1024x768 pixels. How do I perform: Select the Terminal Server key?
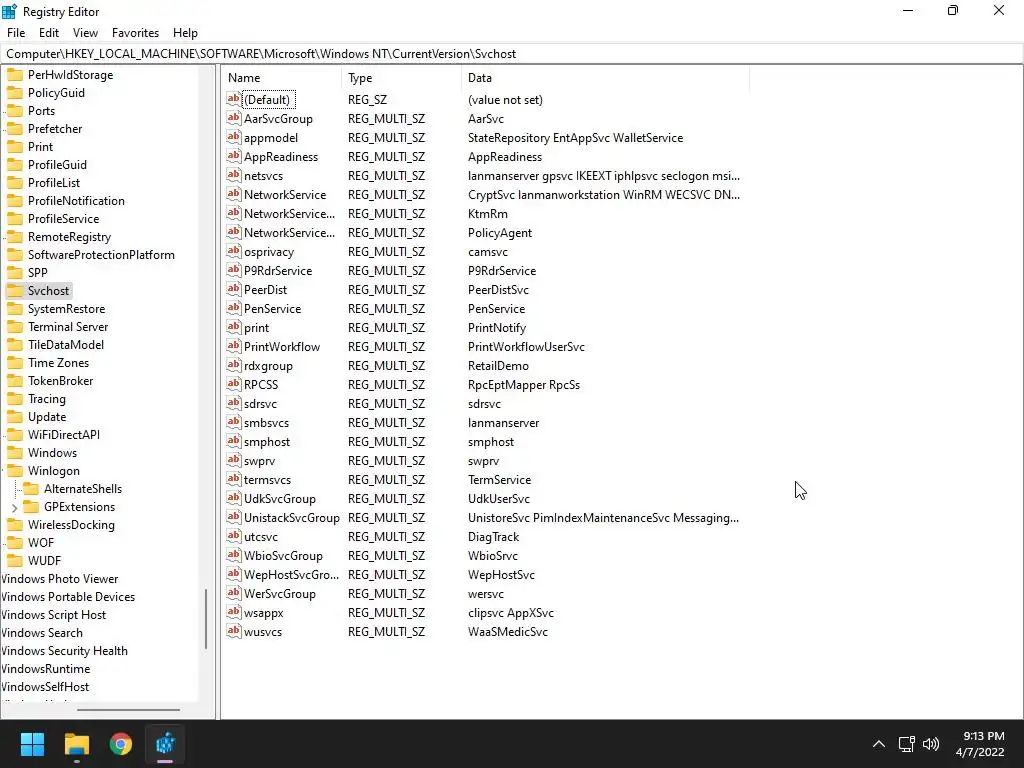[x=68, y=327]
